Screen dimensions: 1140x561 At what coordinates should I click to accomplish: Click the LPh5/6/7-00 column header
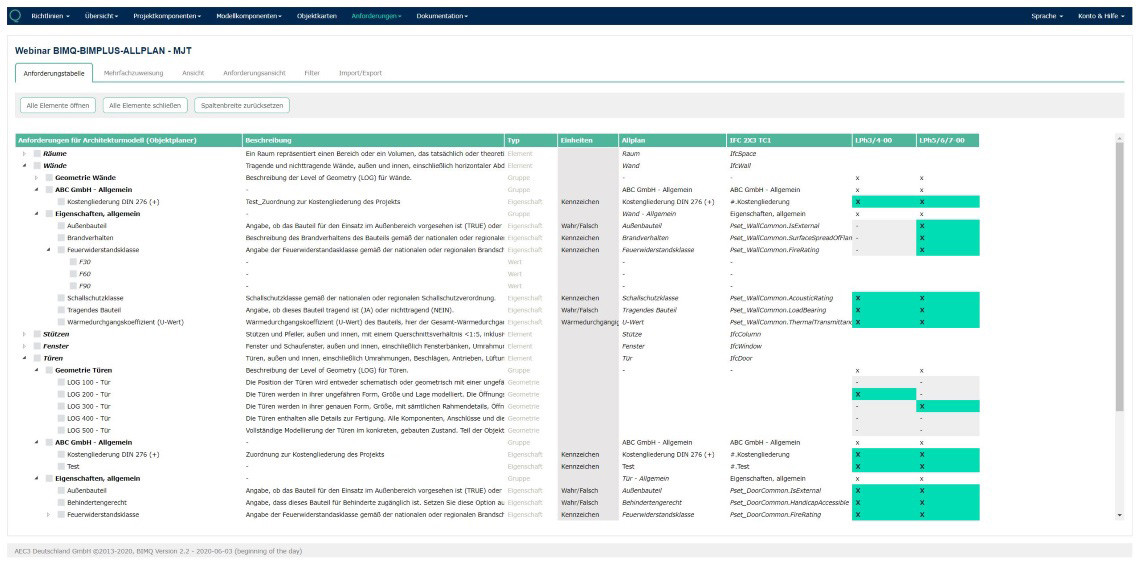(x=947, y=140)
